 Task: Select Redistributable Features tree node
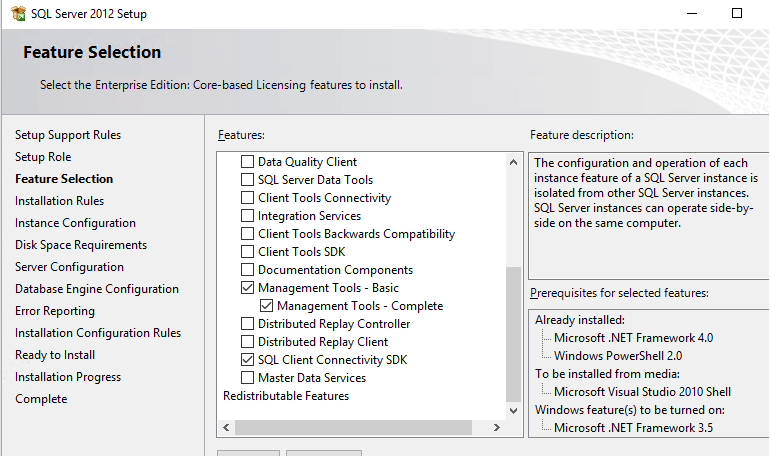(x=286, y=396)
